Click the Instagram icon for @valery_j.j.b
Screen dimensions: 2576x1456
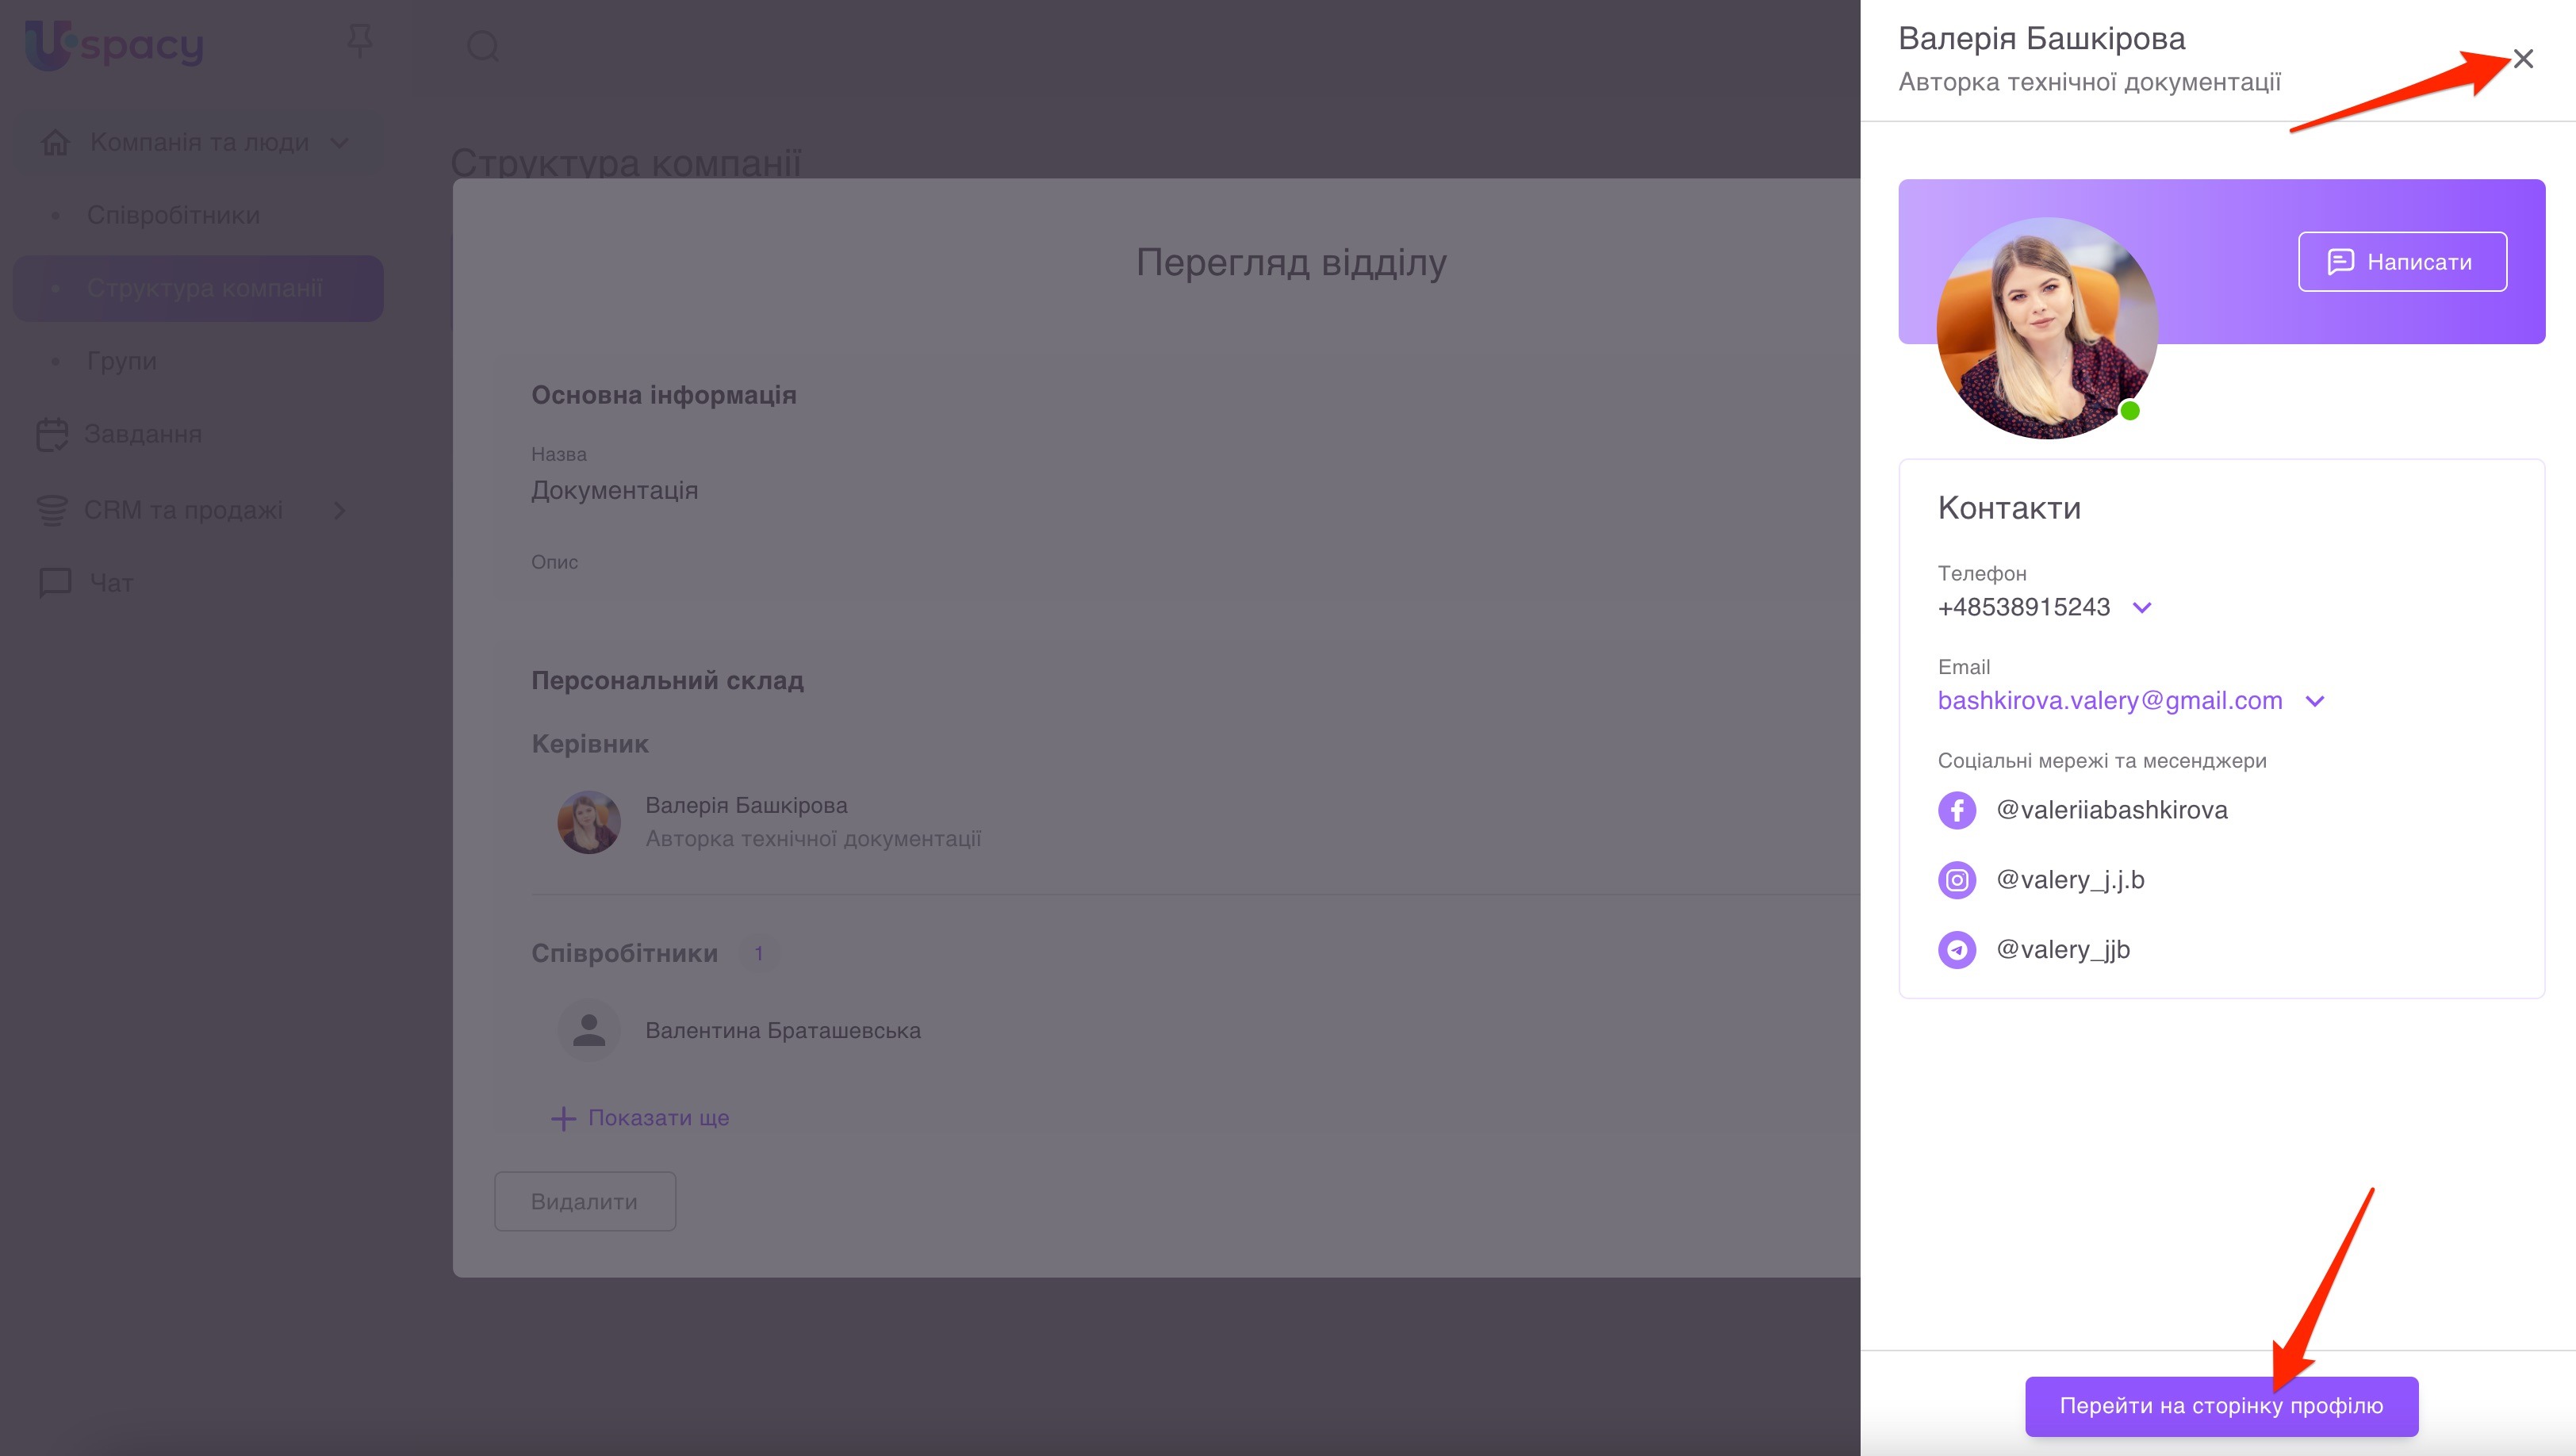pos(1956,880)
